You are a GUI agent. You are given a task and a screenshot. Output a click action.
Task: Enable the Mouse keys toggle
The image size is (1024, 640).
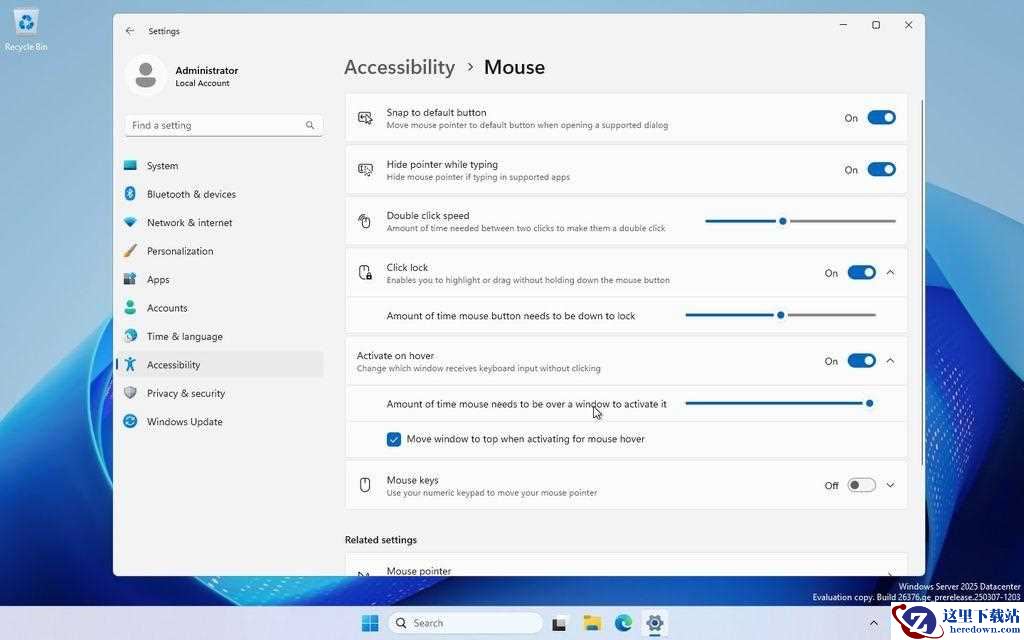pyautogui.click(x=861, y=485)
